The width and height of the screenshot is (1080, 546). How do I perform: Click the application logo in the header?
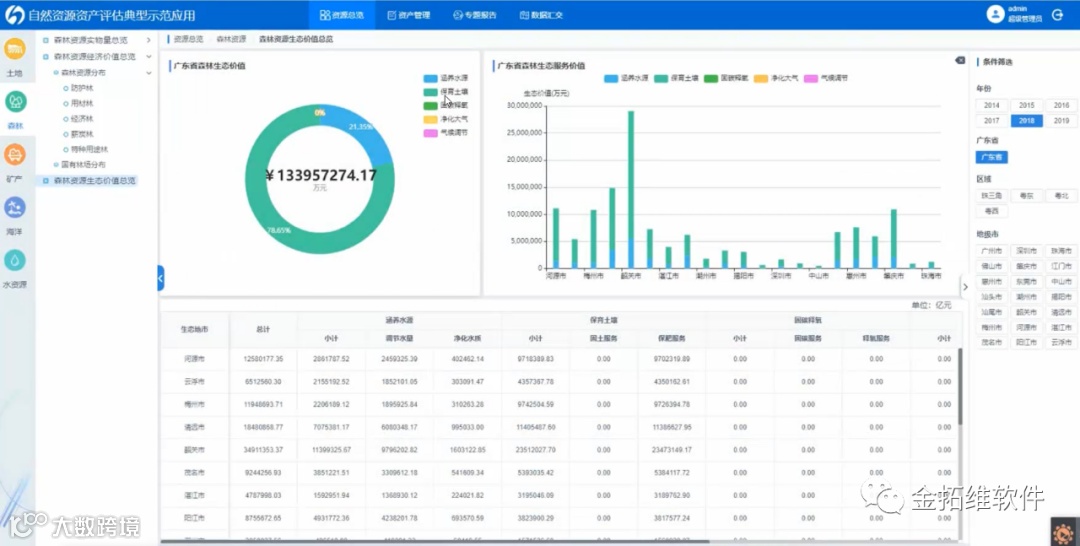coord(14,15)
